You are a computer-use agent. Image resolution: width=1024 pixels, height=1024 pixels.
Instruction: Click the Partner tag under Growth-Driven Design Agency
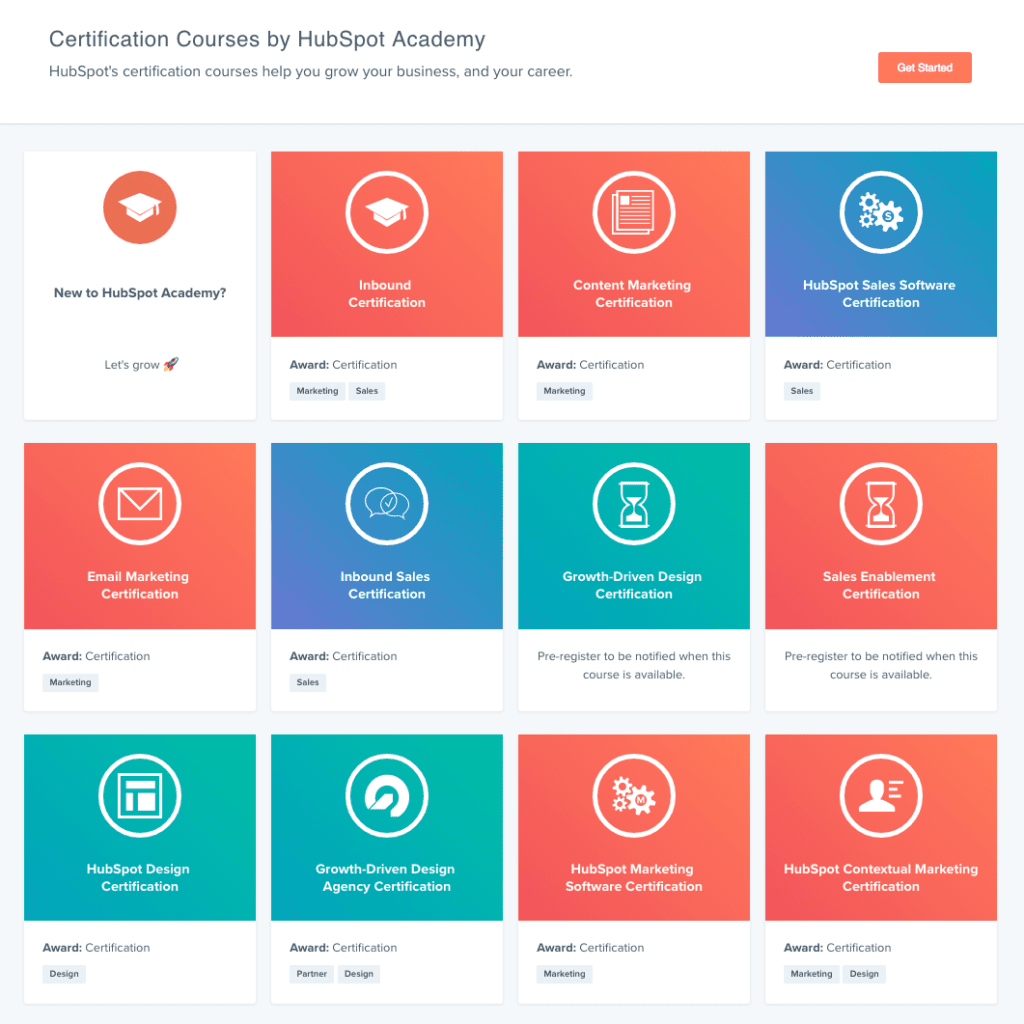click(312, 974)
